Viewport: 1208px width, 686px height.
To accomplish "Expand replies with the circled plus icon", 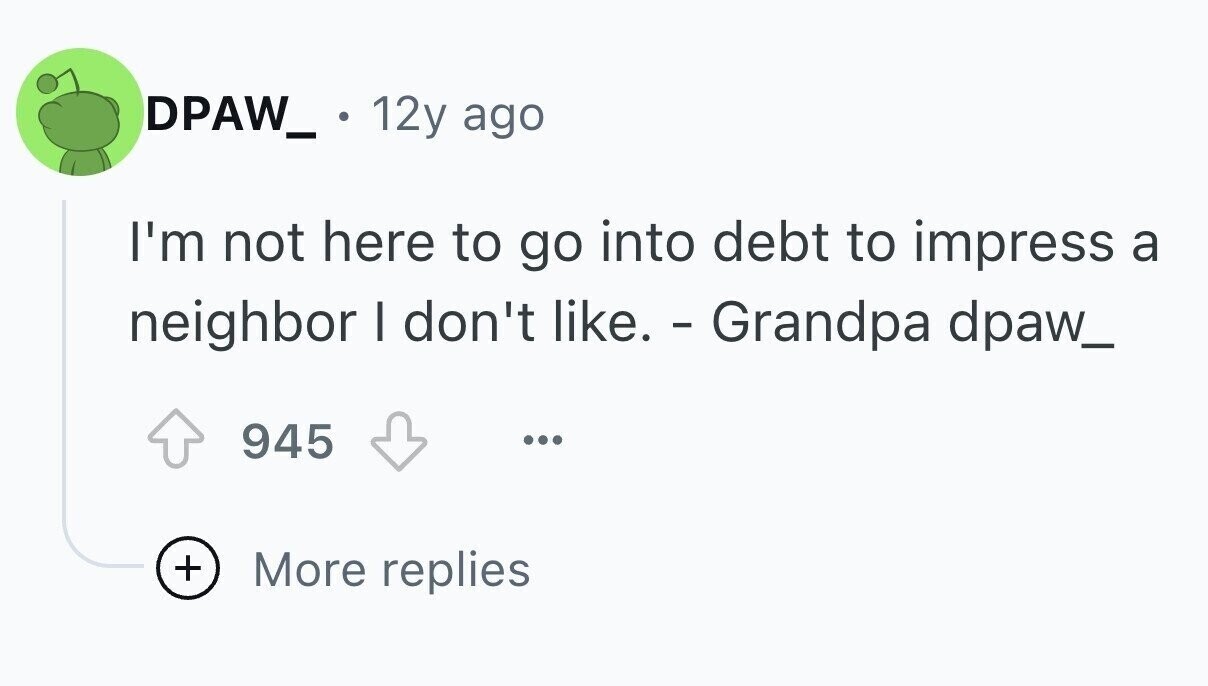I will coord(185,570).
